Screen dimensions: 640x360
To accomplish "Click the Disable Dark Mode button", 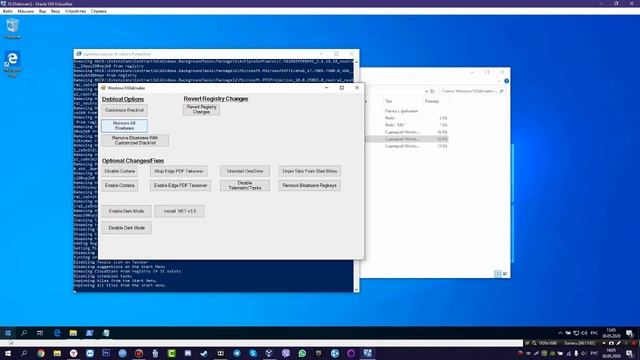I will tap(127, 228).
